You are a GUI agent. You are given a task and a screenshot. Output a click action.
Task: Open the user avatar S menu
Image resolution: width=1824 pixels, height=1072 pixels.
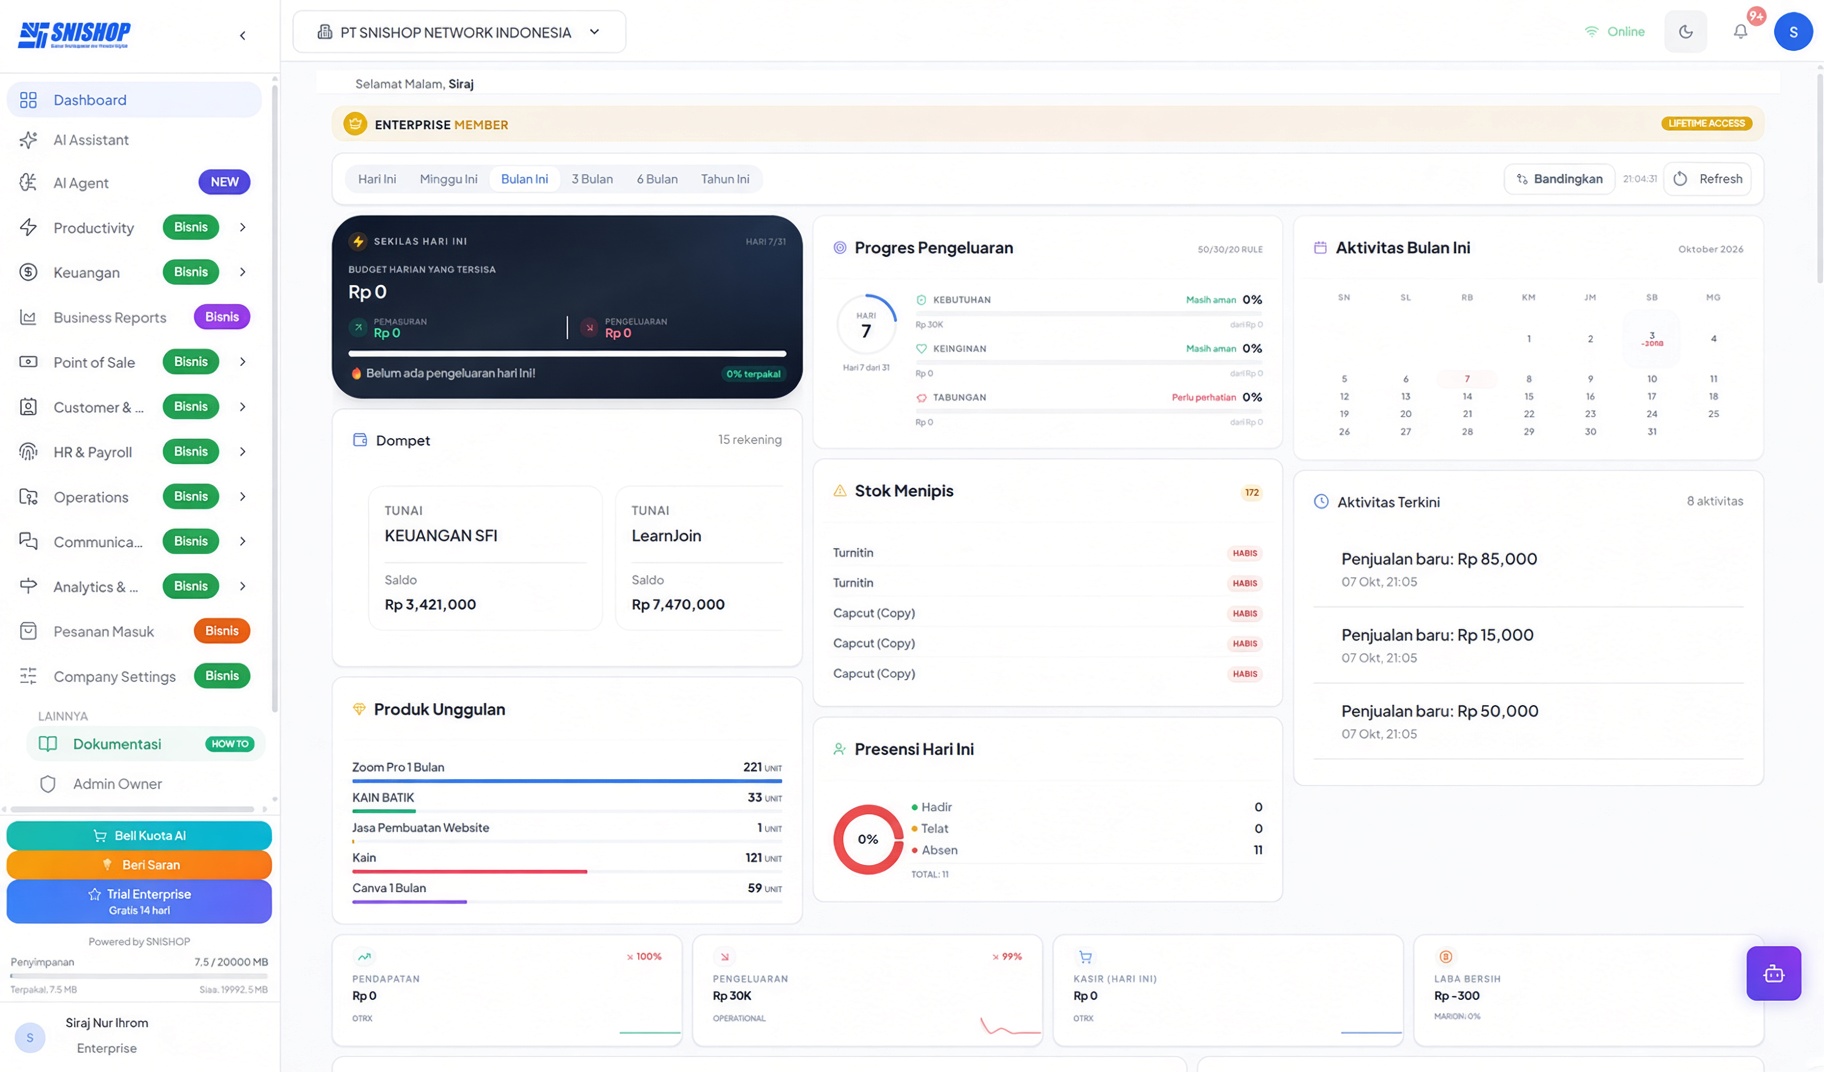(x=1793, y=32)
